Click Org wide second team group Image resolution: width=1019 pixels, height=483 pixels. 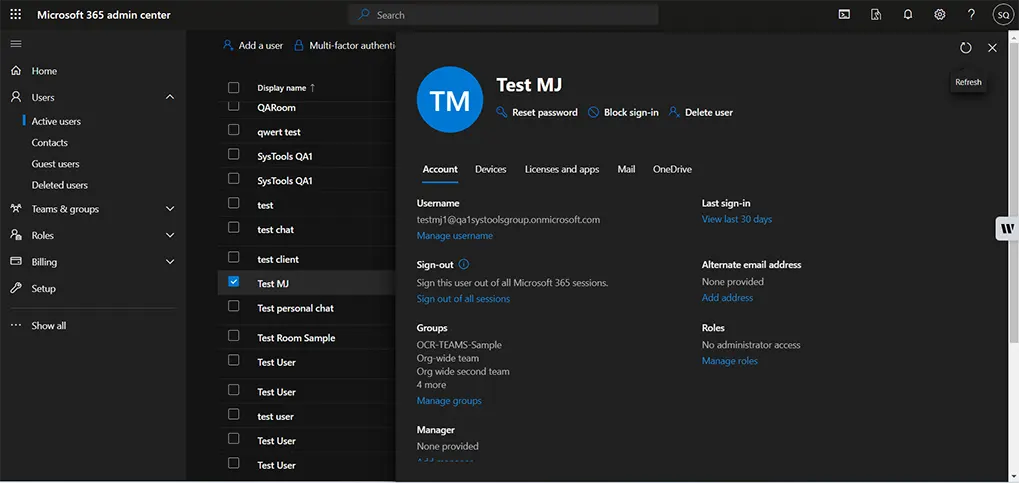(463, 372)
